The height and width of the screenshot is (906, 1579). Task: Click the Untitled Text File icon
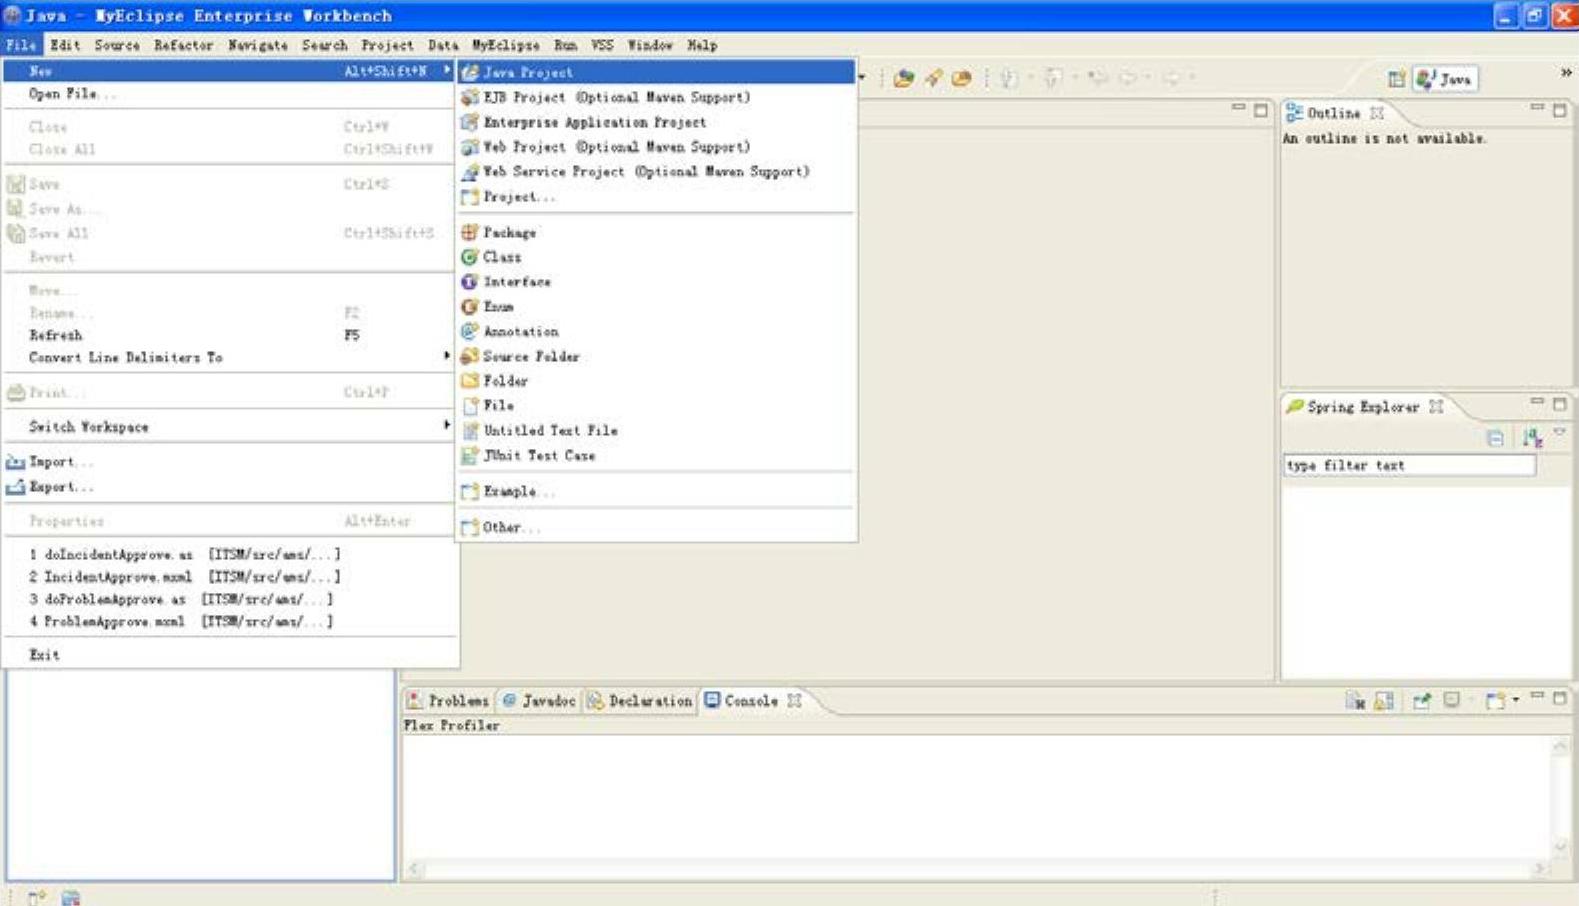tap(470, 431)
